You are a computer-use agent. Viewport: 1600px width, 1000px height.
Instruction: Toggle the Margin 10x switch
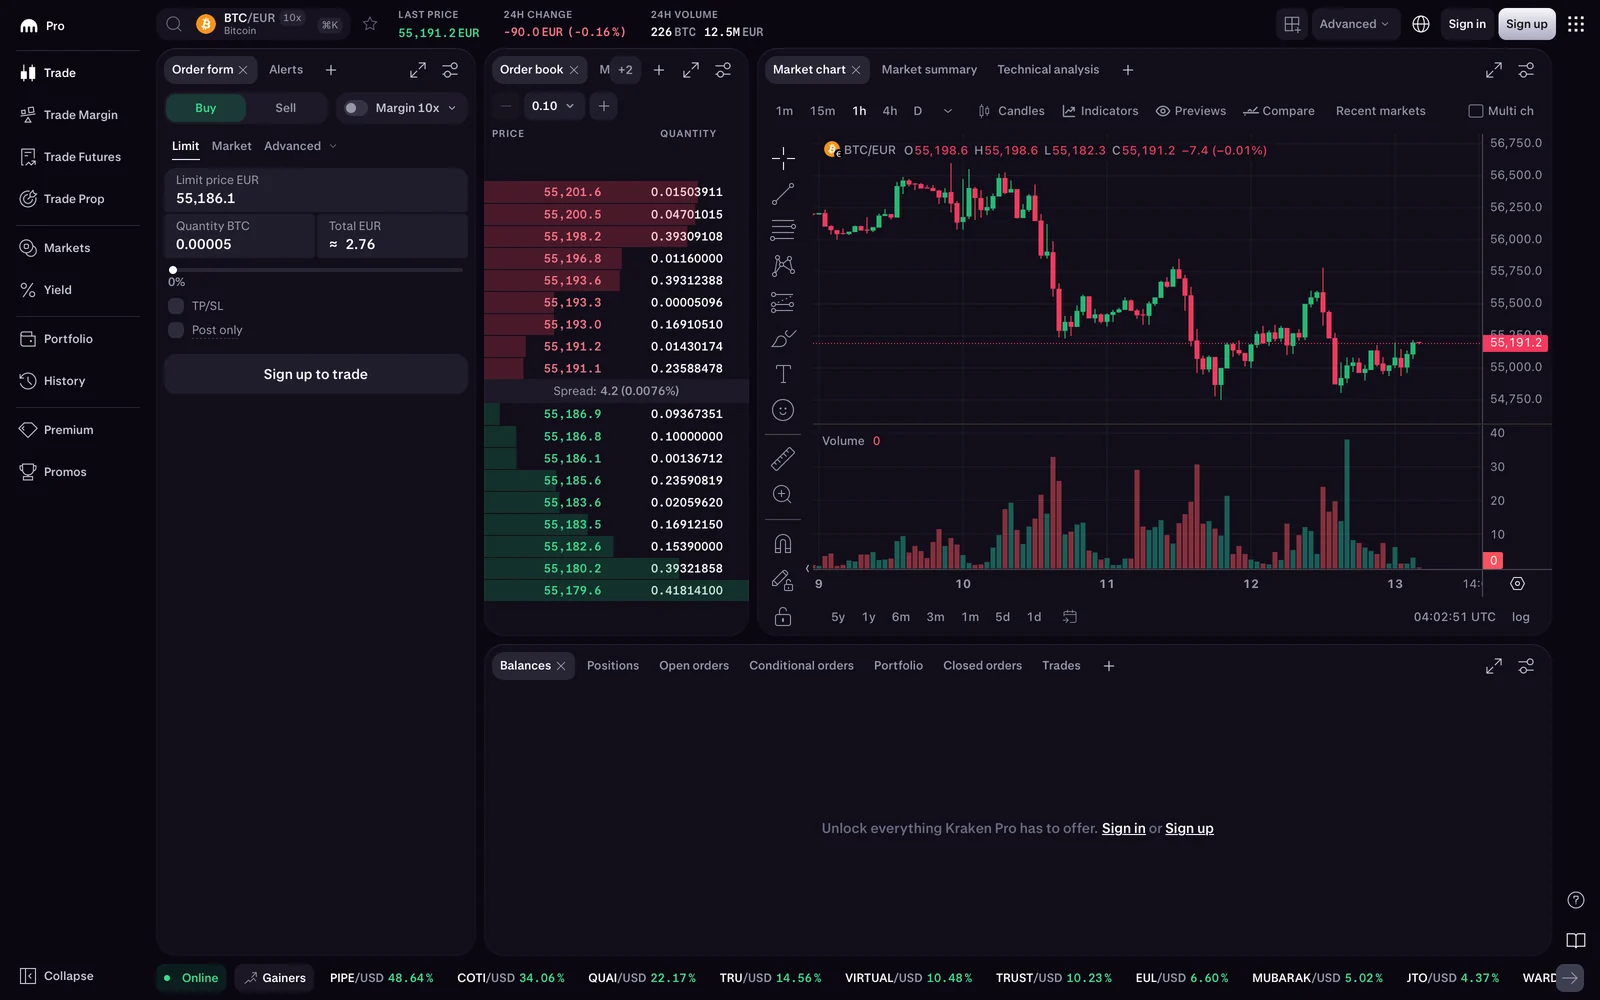(354, 108)
